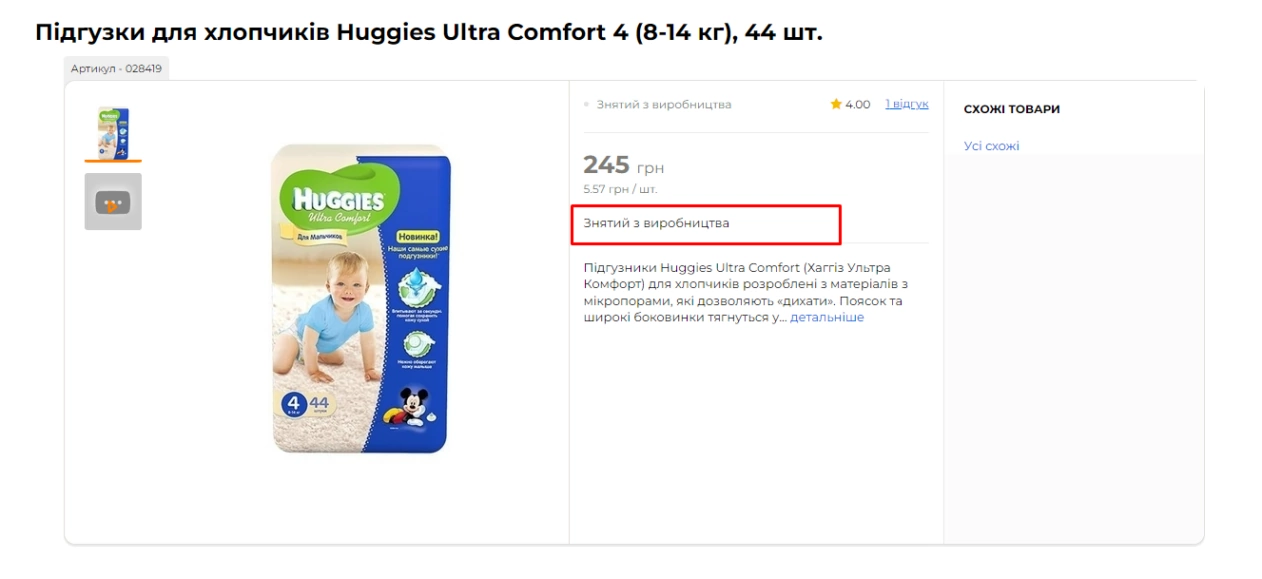1262x579 pixels.
Task: Select the first Huggies pack thumbnail
Action: 113,133
